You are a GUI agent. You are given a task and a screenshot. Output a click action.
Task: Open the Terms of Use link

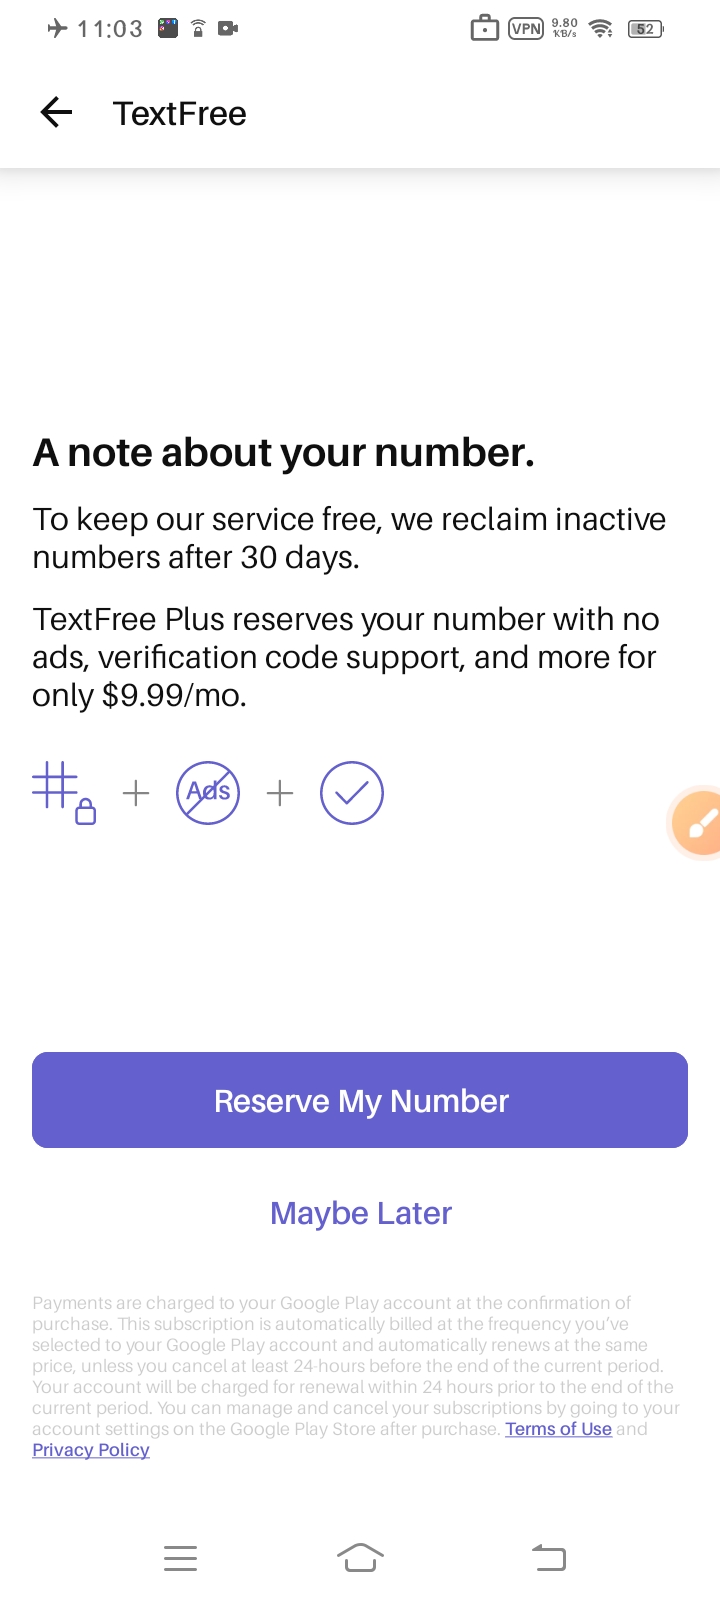558,1429
